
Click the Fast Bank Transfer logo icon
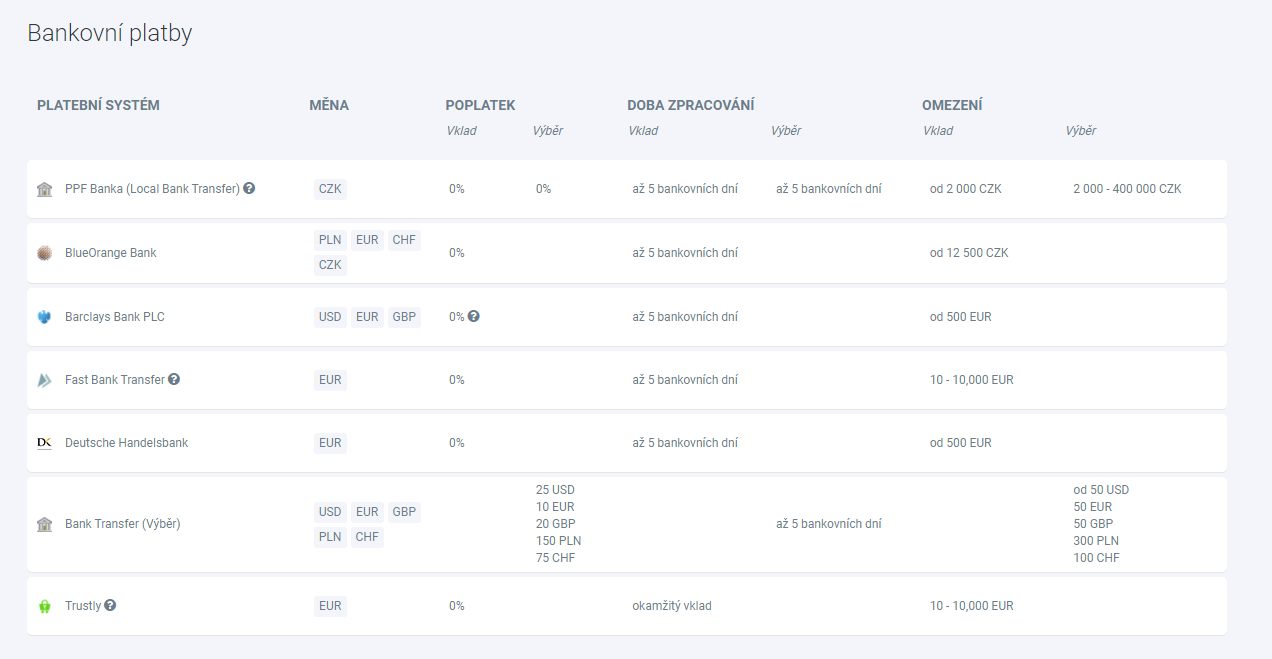click(44, 380)
